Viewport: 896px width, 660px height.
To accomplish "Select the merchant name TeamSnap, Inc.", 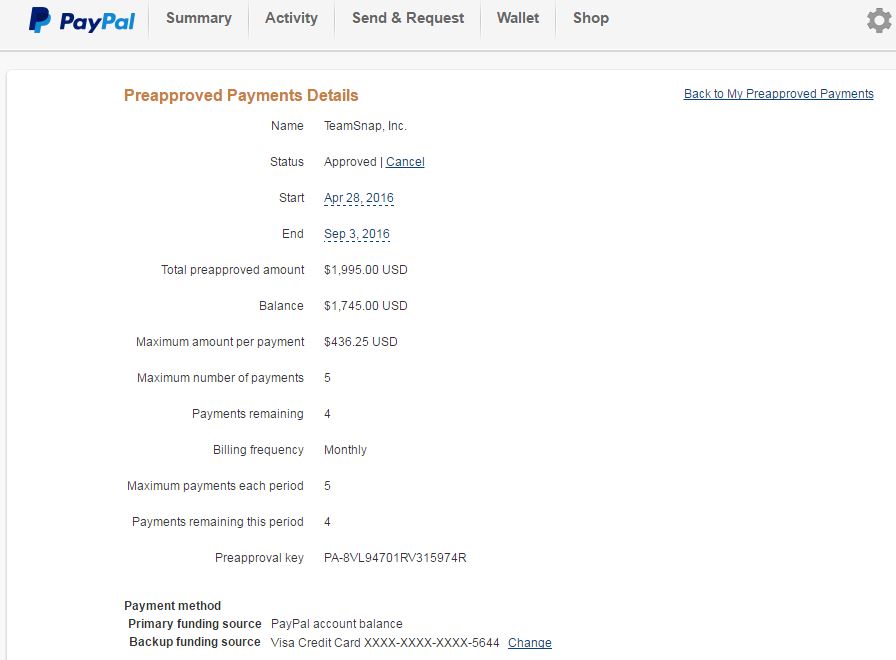I will [366, 126].
